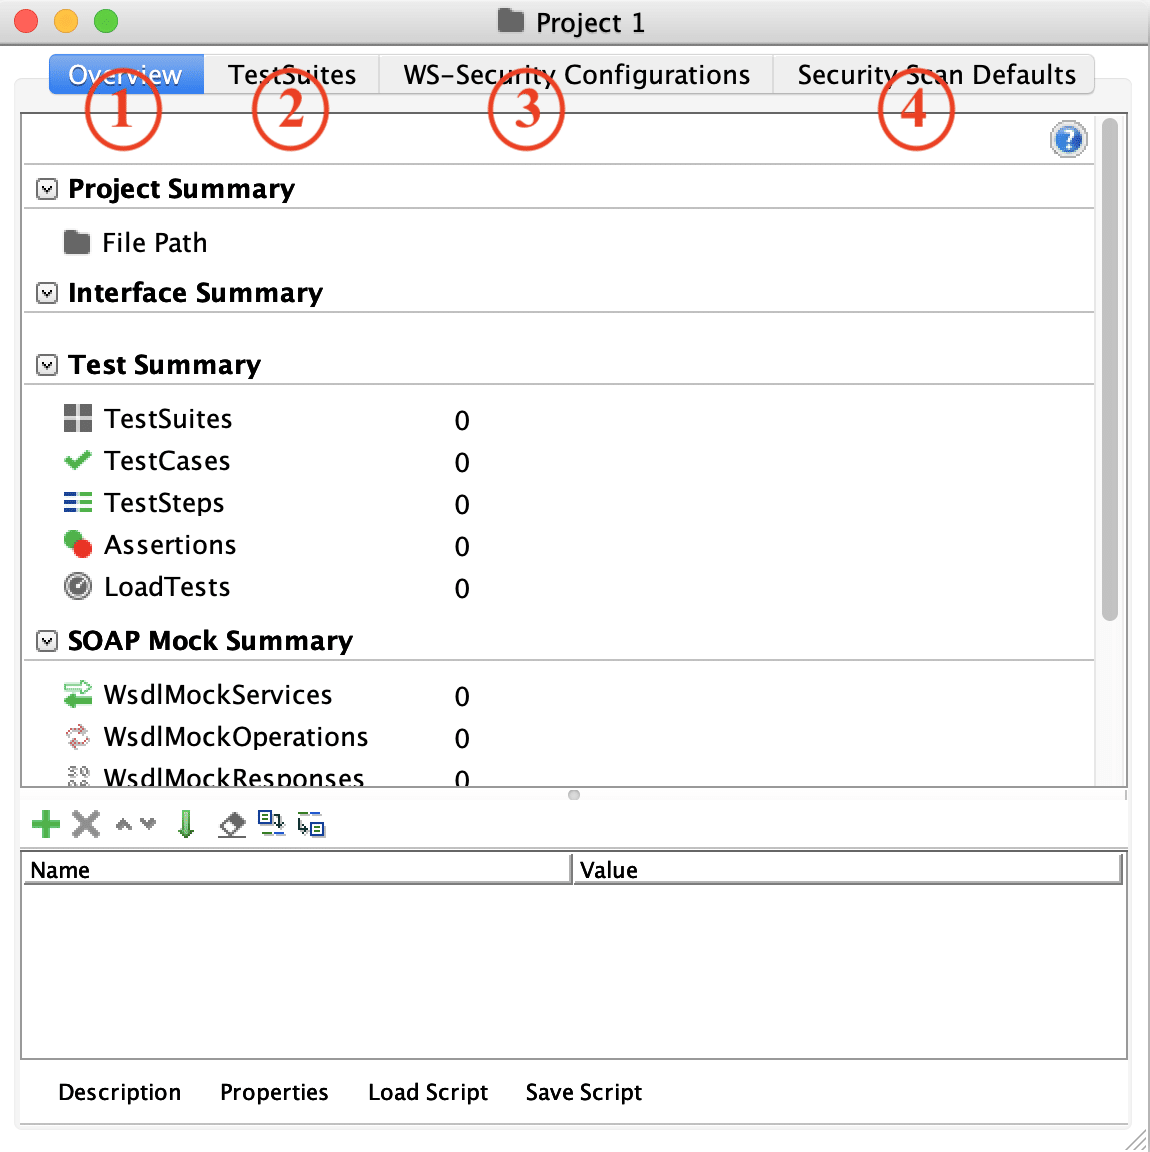1150x1152 pixels.
Task: Click the WsdlMockOperations circular icon
Action: [x=78, y=736]
